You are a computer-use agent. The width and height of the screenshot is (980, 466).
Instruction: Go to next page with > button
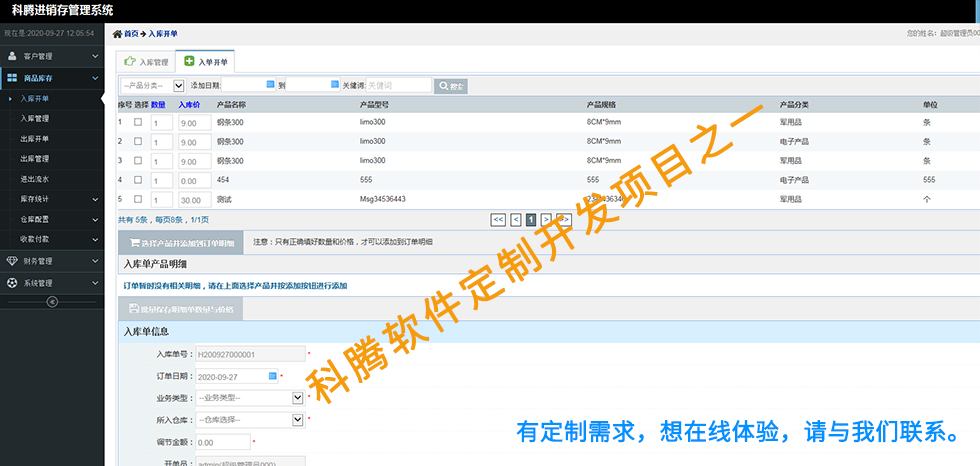[546, 219]
